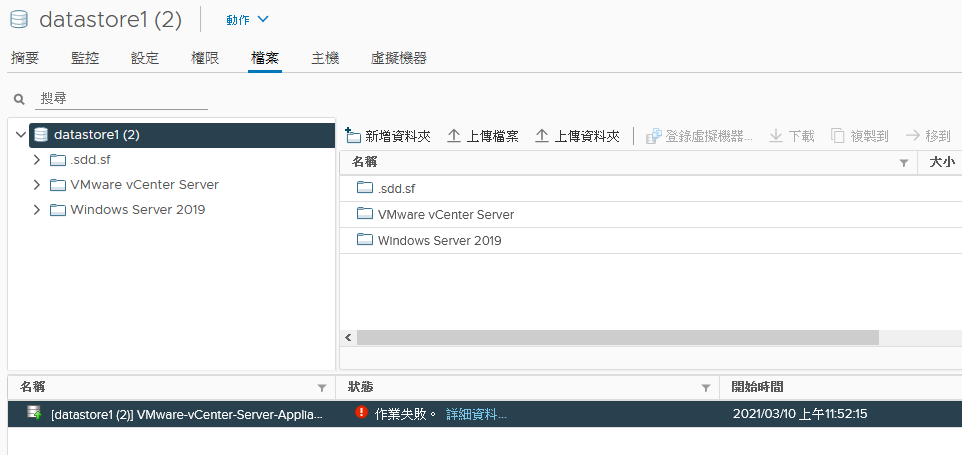Expand the .sdd.sf folder in the tree

point(37,160)
